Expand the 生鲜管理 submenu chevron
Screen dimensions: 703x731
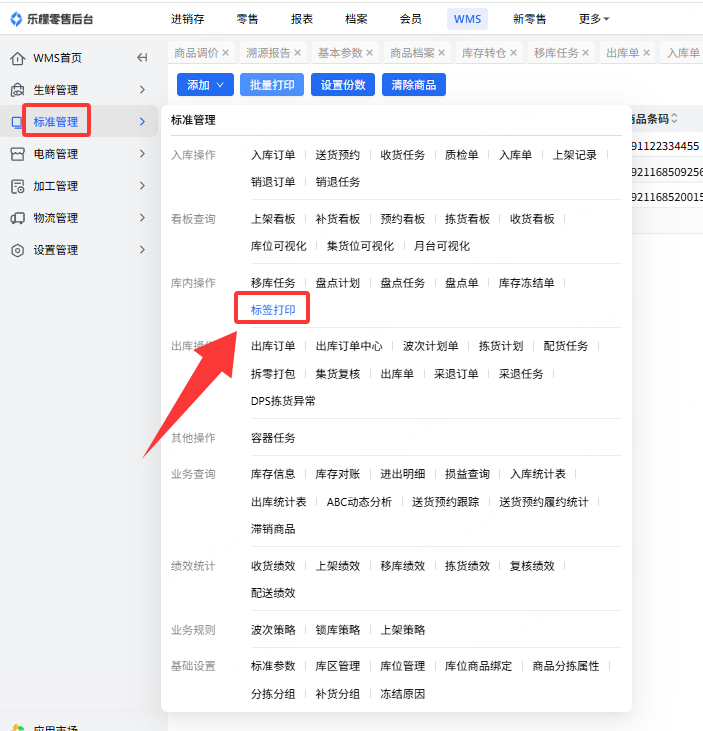click(142, 90)
